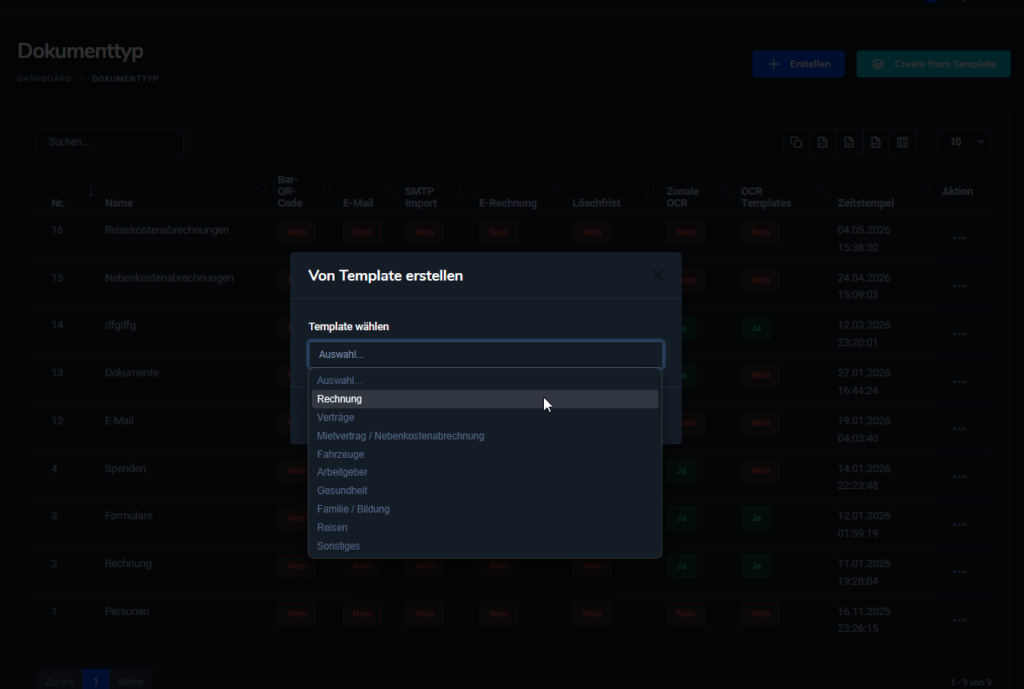Select the Fahrzeuge template option
Viewport: 1024px width, 689px height.
(485, 454)
